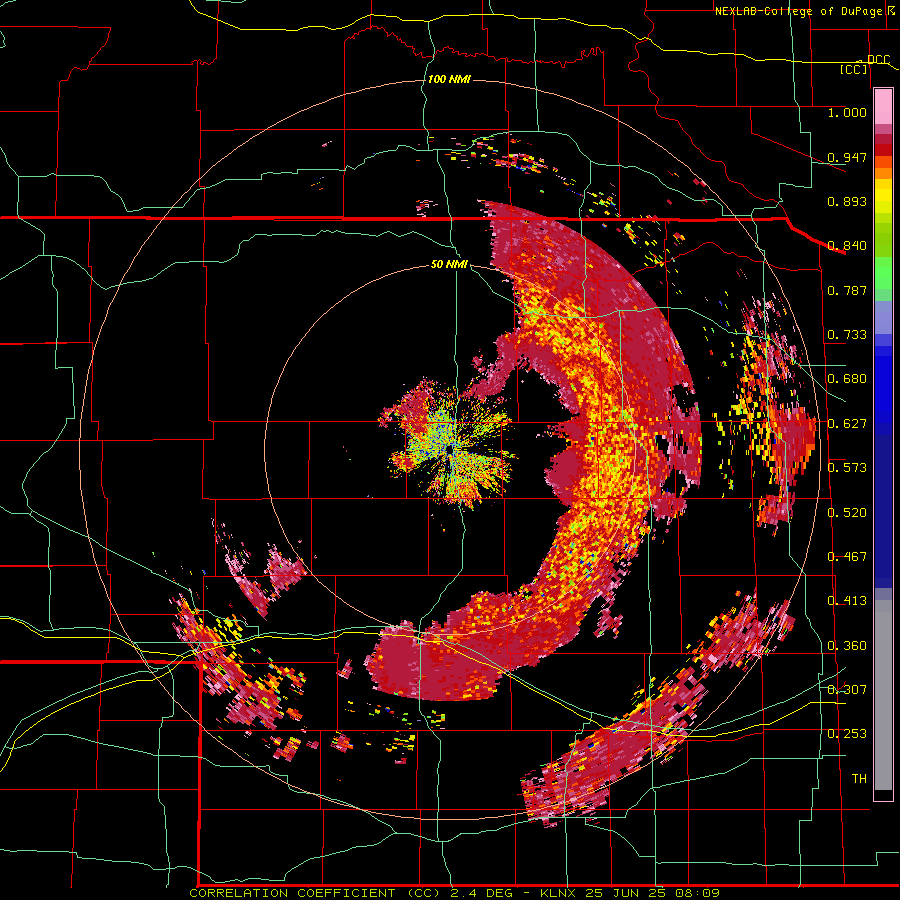
Task: Click the radar site at the map center
Action: tap(449, 451)
